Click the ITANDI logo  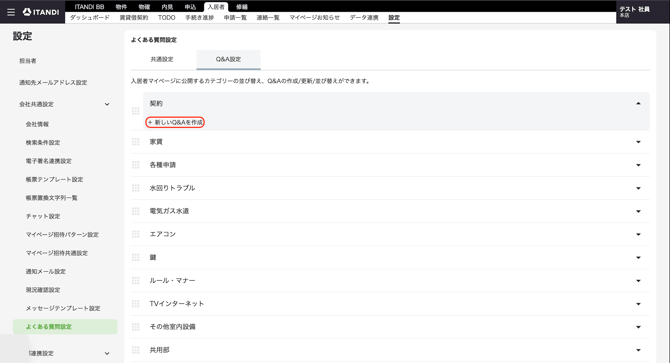41,12
